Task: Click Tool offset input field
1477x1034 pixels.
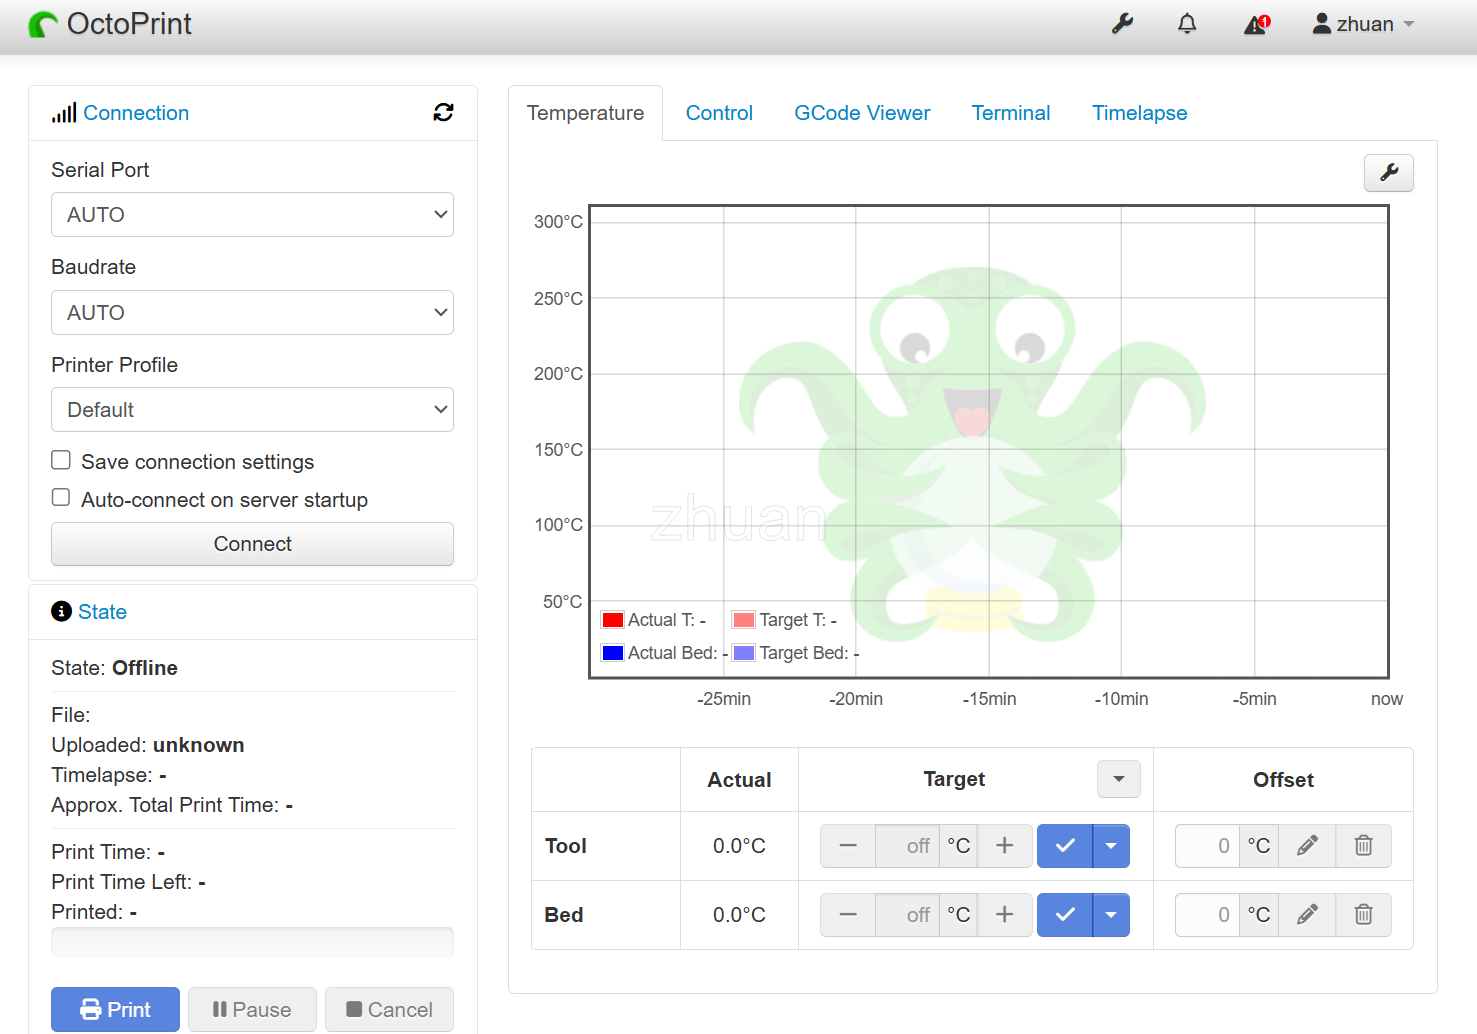Action: click(x=1207, y=846)
